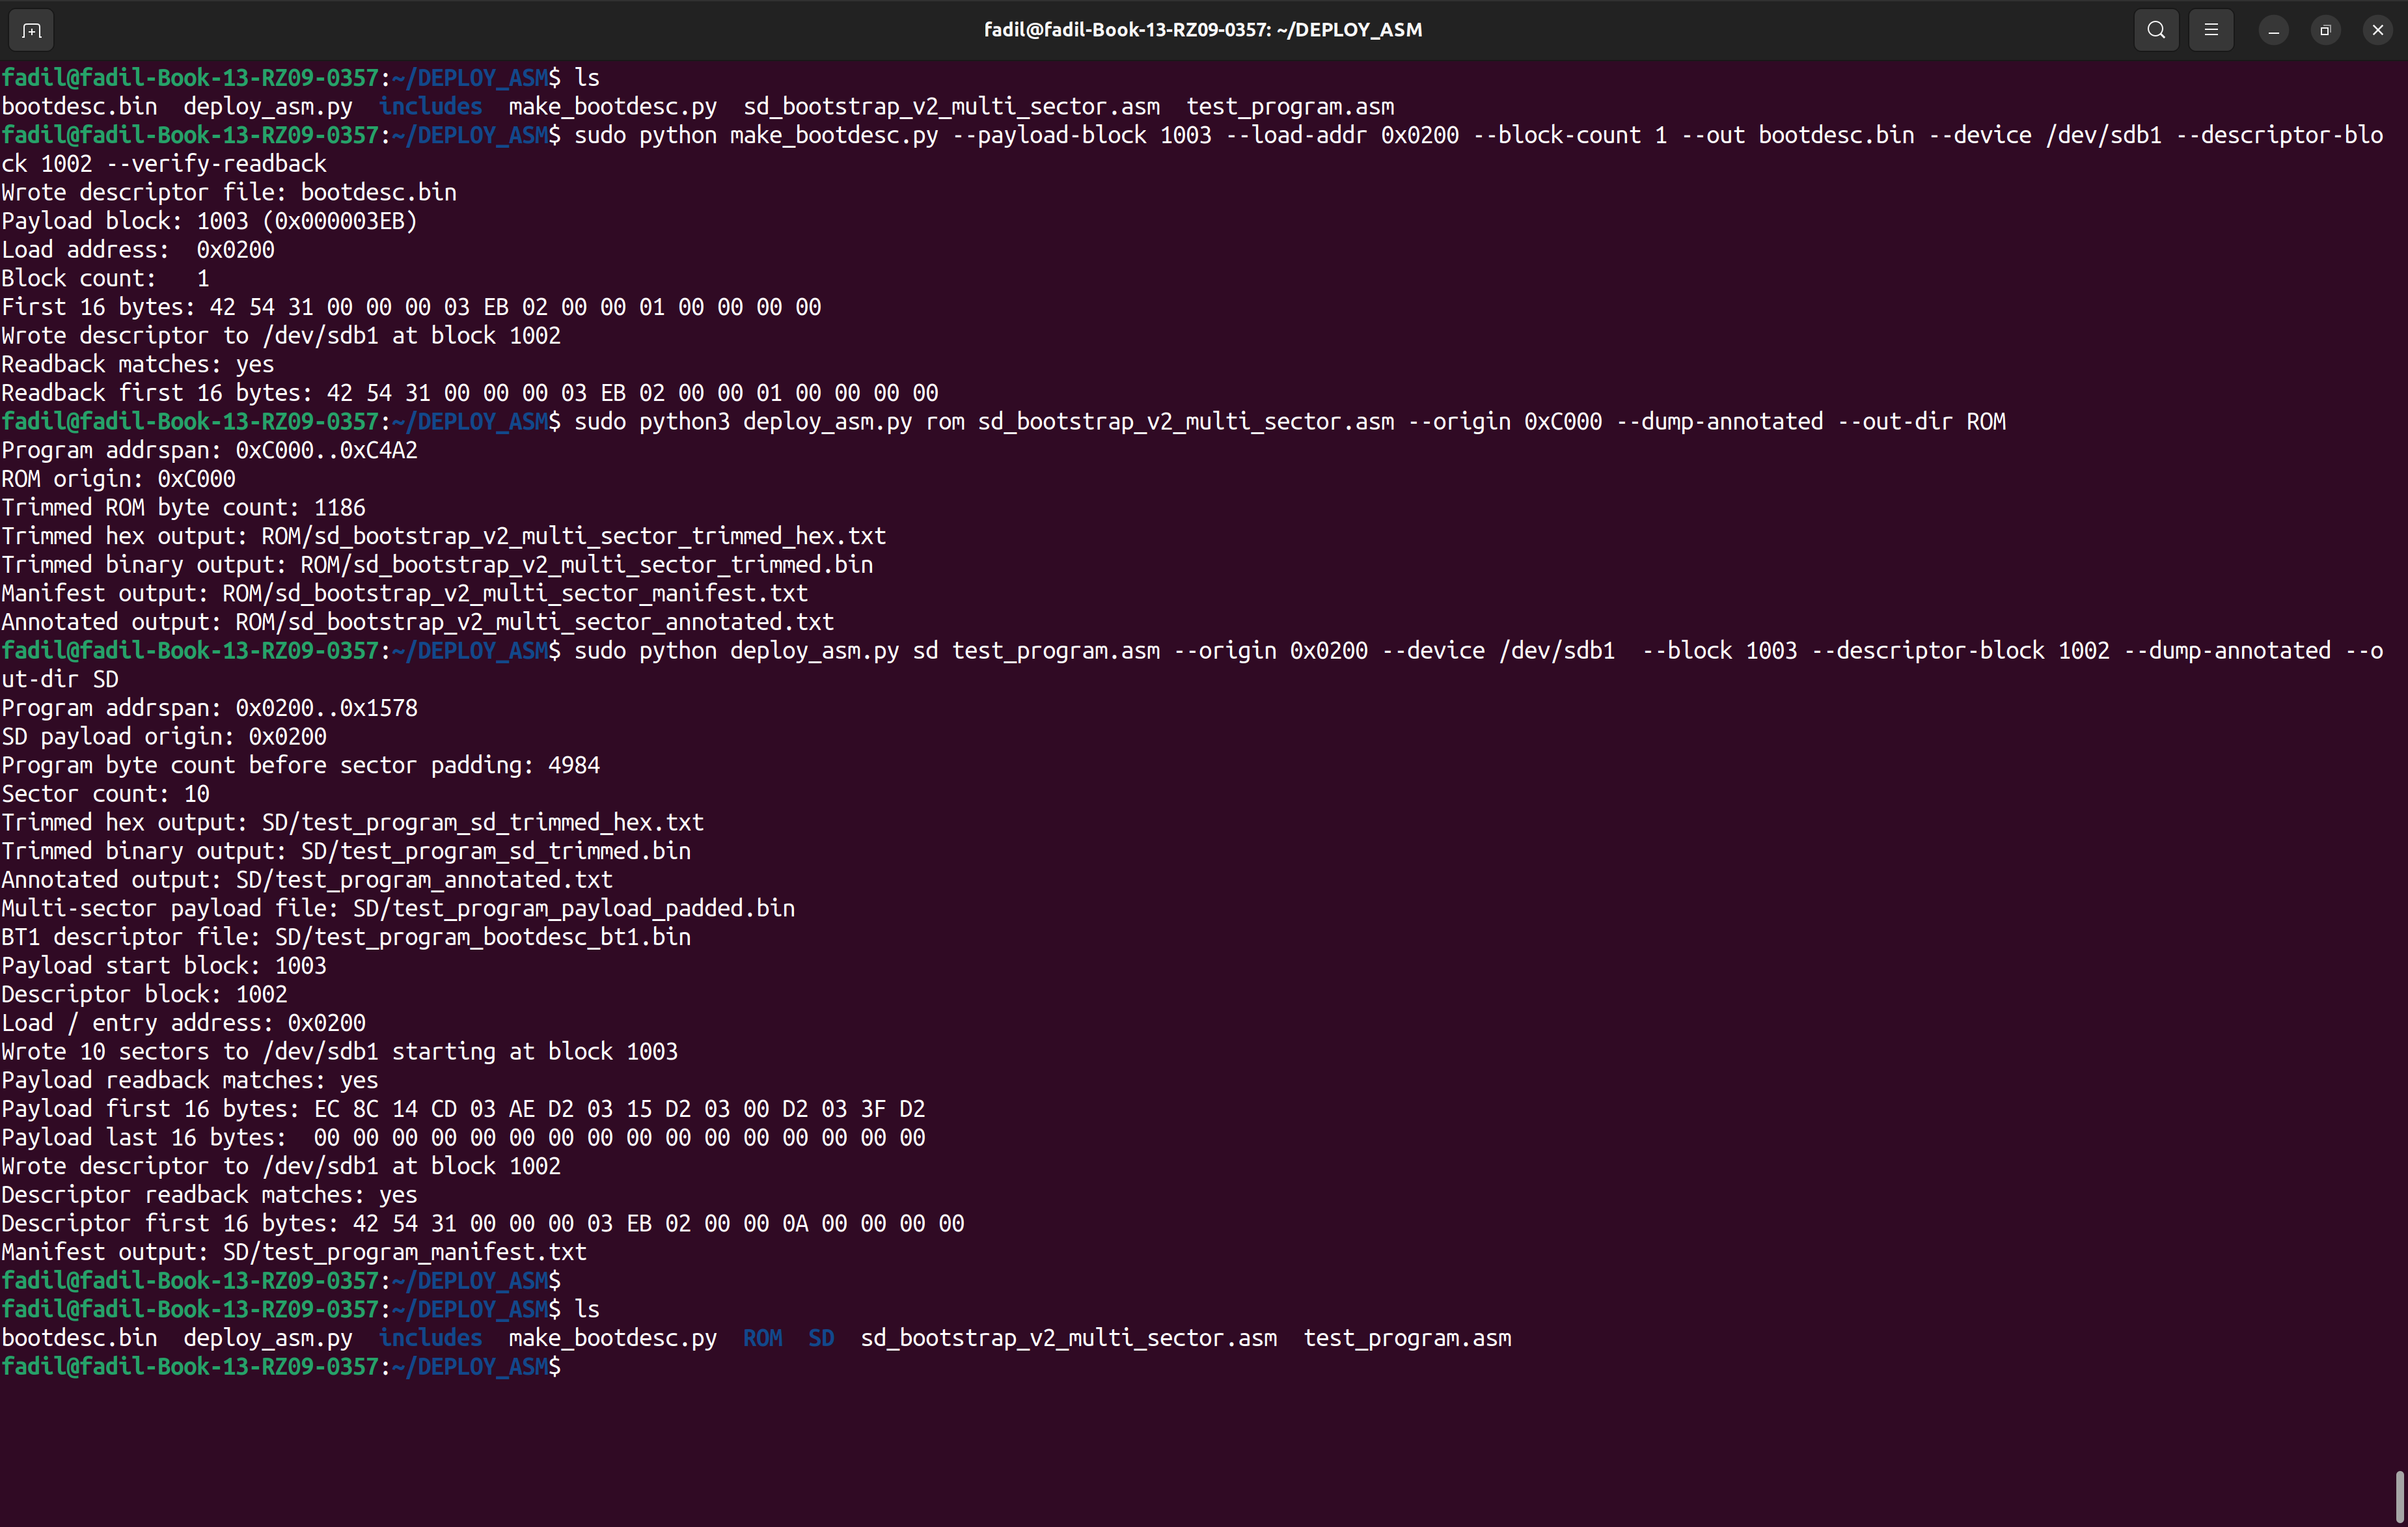
Task: Click the line 'Load address: 0x0200'
Action: (x=138, y=250)
